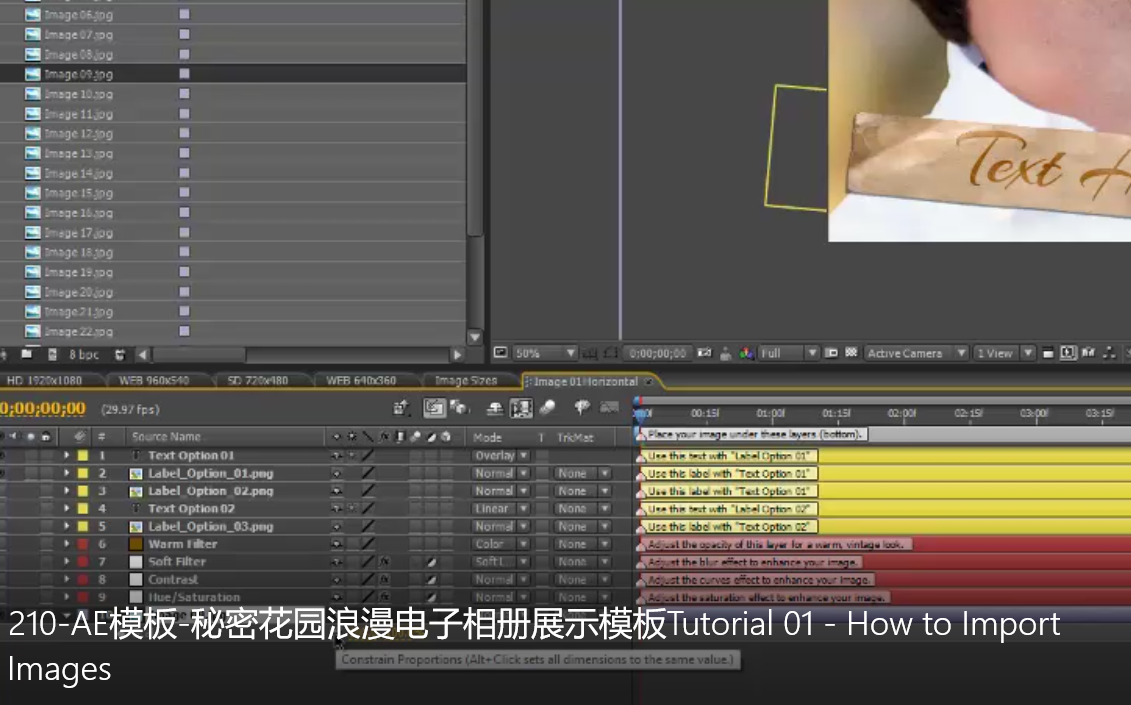Click yellow label swatch of Text Option 01
The image size is (1131, 705).
point(83,455)
